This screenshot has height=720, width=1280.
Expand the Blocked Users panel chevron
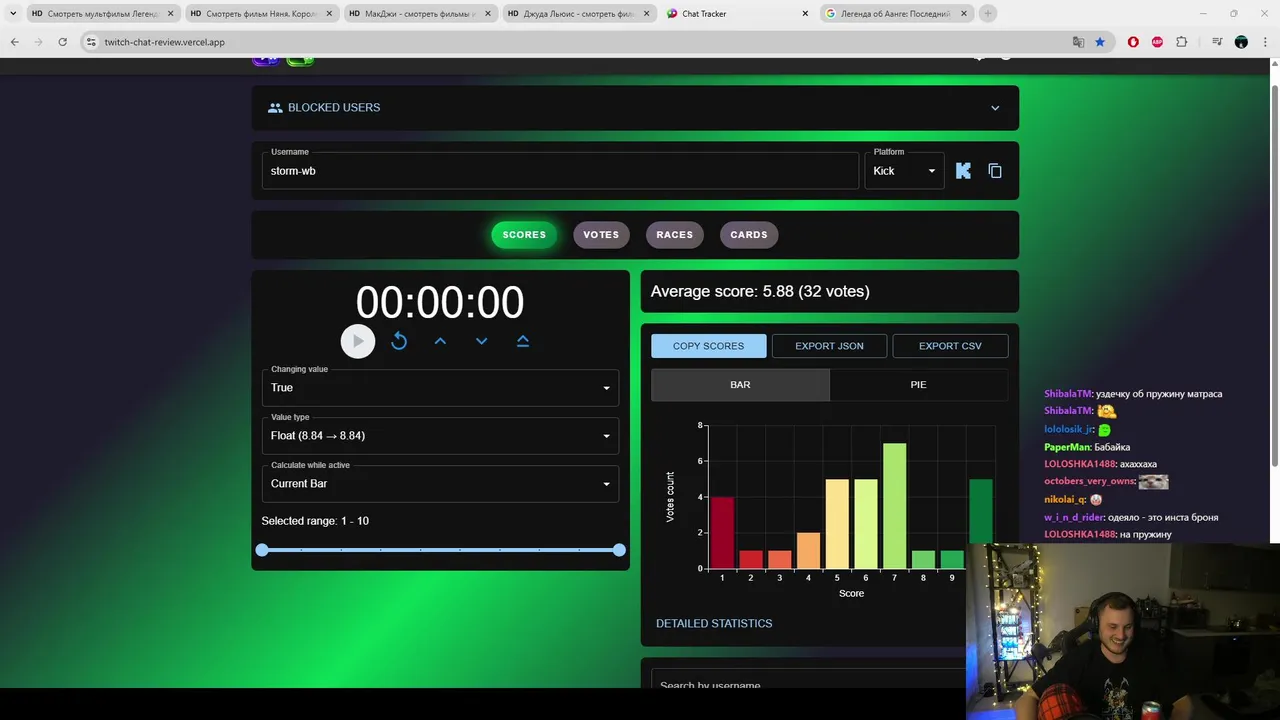click(x=995, y=108)
